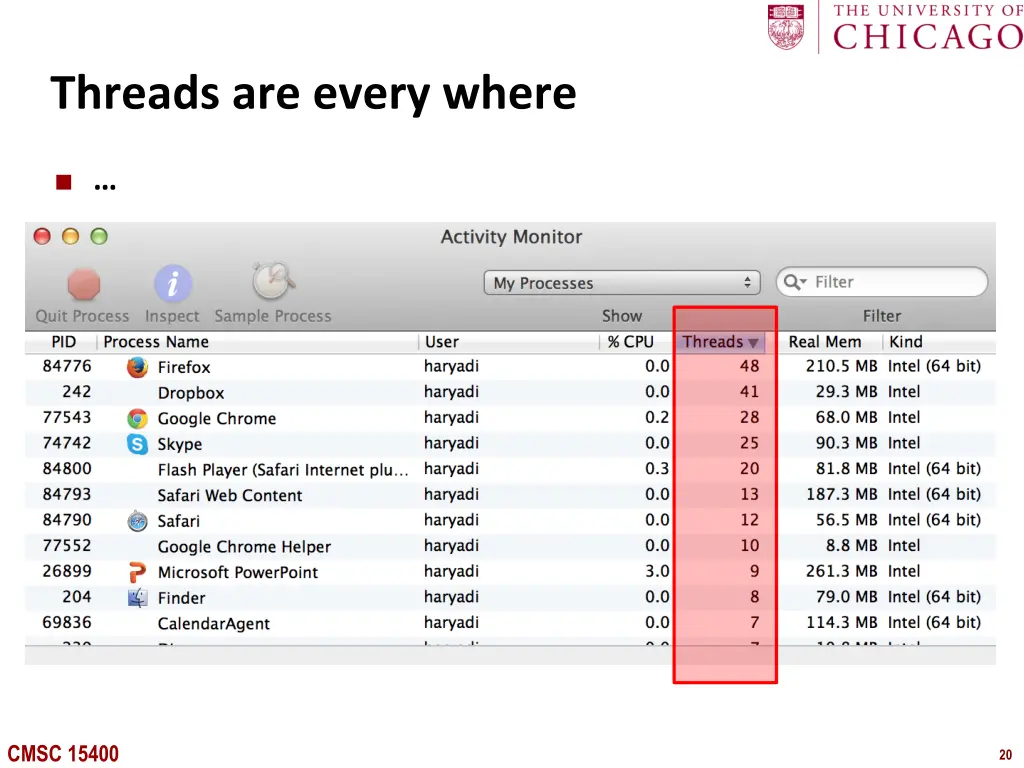The width and height of the screenshot is (1024, 768).
Task: Click the 261.3 MB memory value
Action: point(841,571)
